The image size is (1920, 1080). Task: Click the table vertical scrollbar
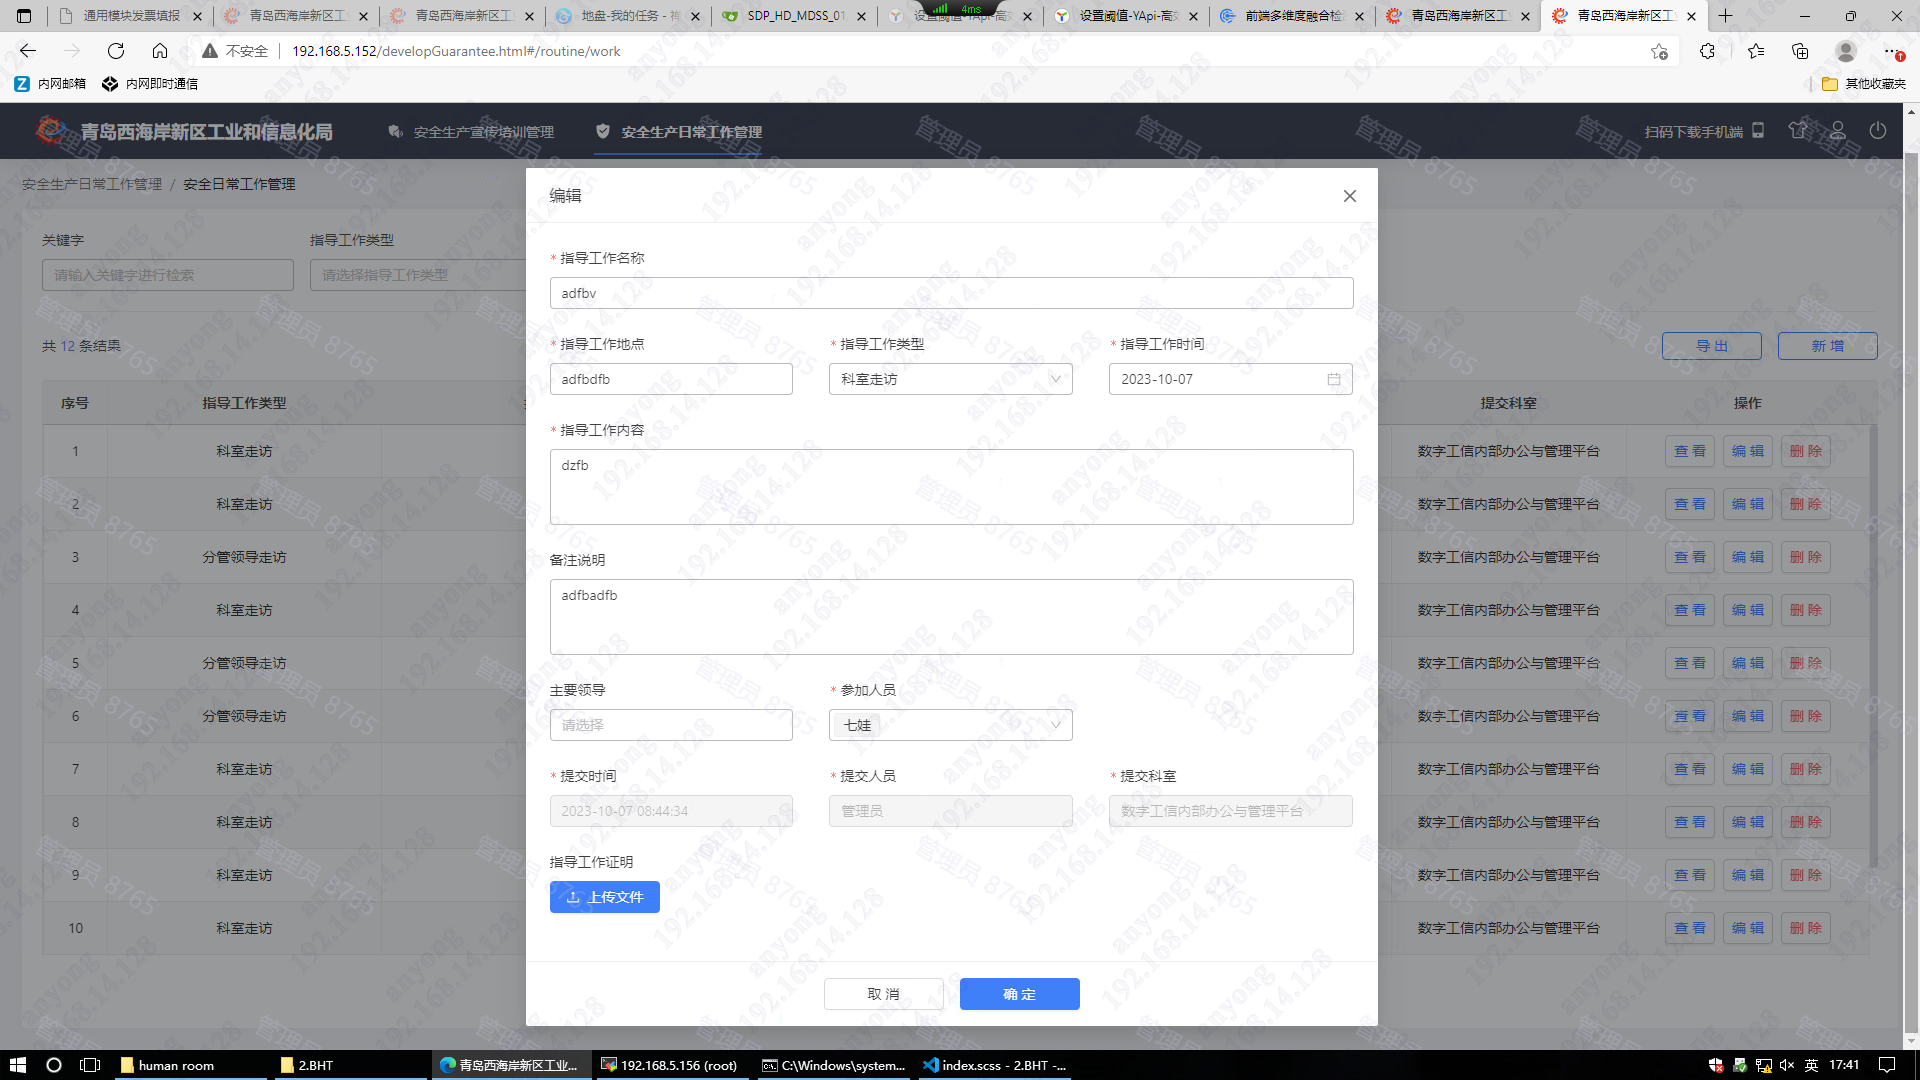pyautogui.click(x=1873, y=645)
